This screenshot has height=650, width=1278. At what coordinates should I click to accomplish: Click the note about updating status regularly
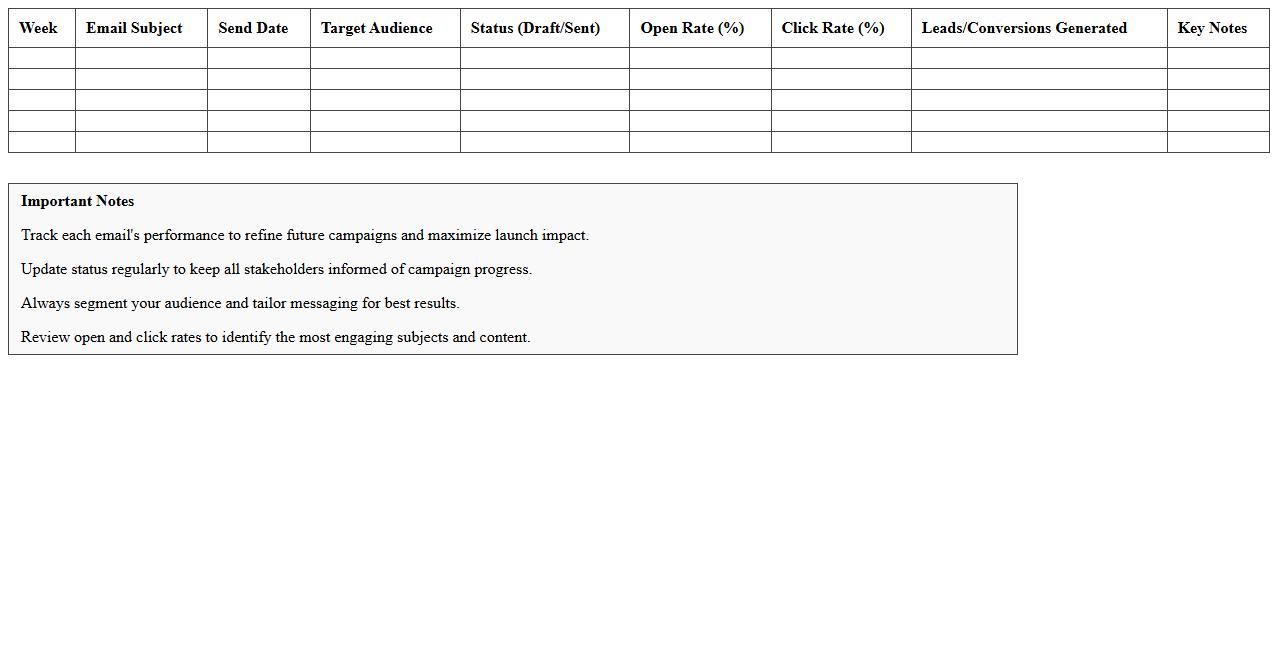point(276,269)
